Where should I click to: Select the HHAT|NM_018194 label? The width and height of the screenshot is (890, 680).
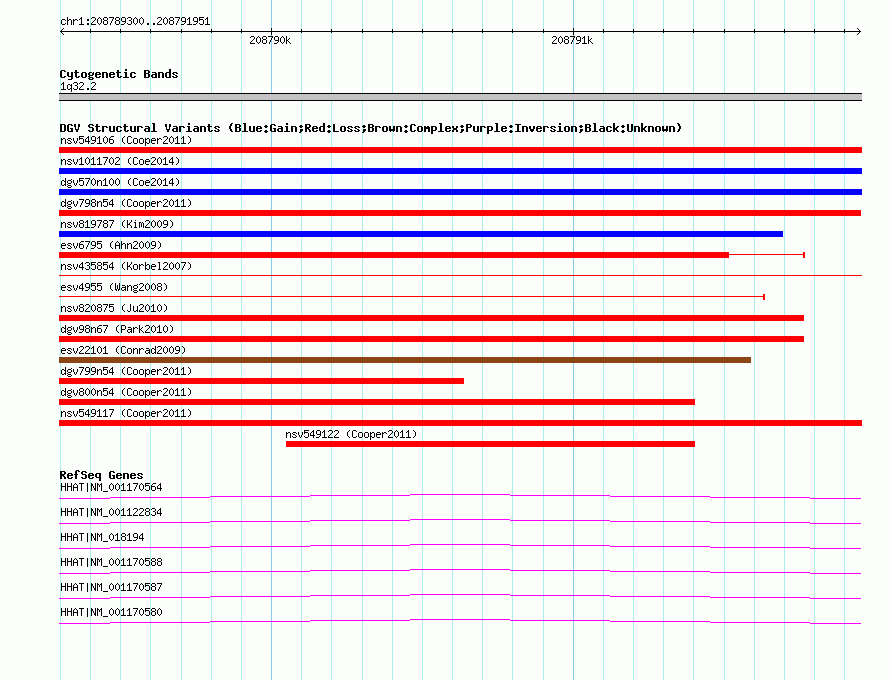tap(102, 538)
